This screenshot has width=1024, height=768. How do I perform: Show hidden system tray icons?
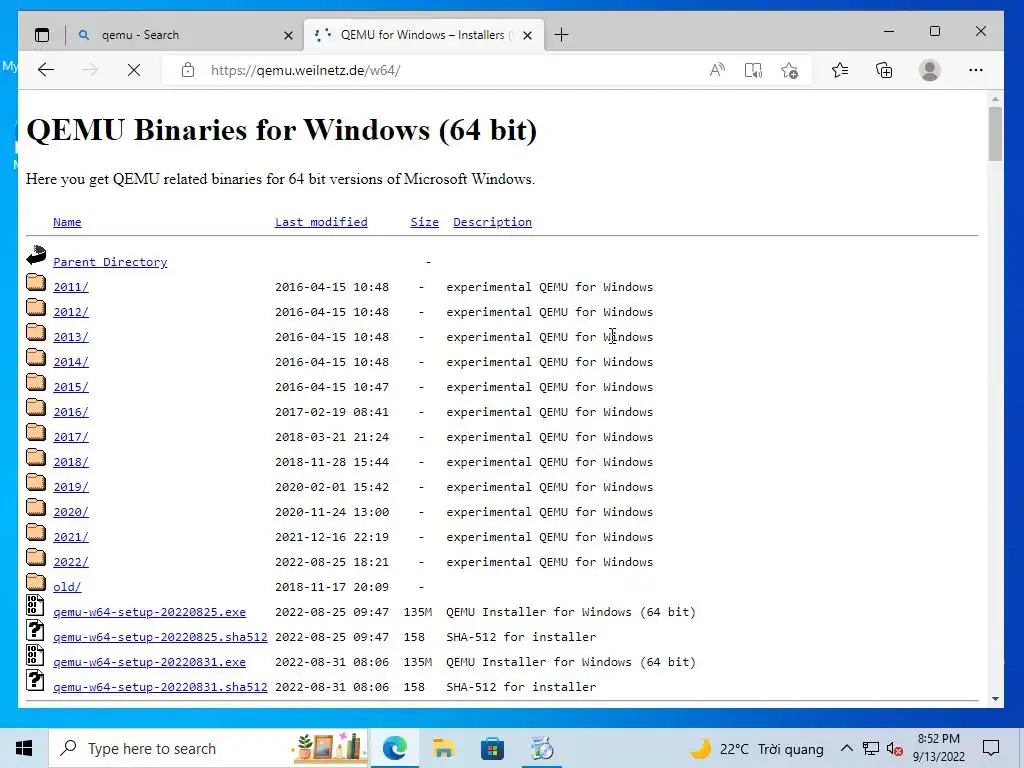(846, 748)
